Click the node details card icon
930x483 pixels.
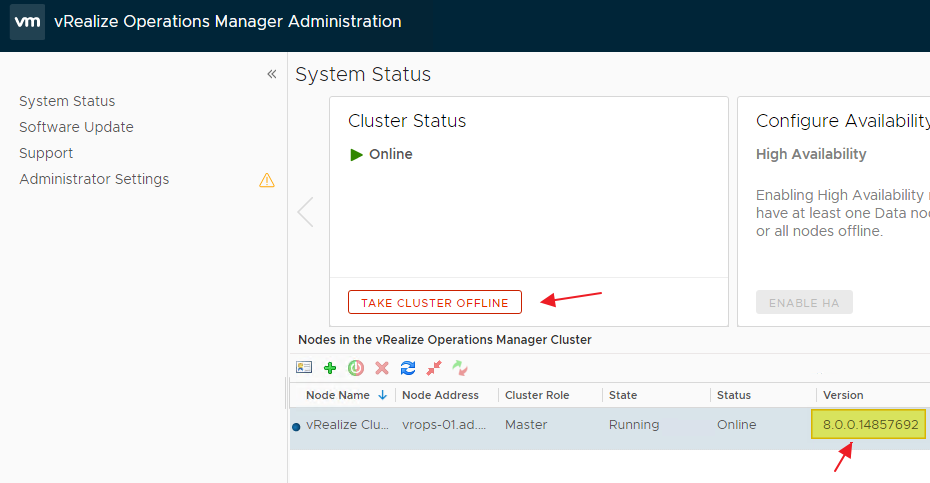304,368
